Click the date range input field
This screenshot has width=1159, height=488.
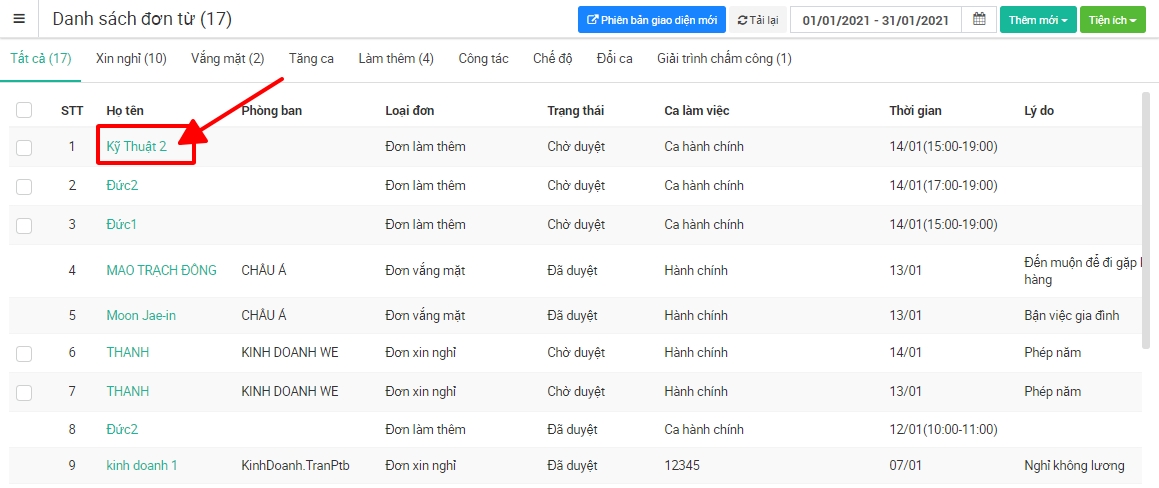[876, 20]
